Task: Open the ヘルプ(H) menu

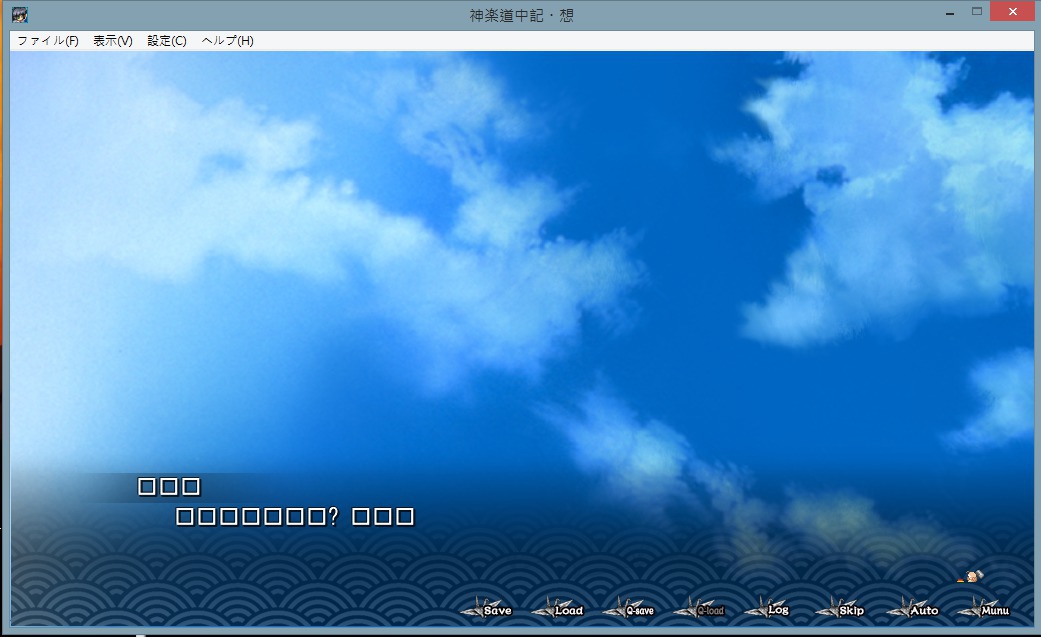Action: tap(227, 41)
